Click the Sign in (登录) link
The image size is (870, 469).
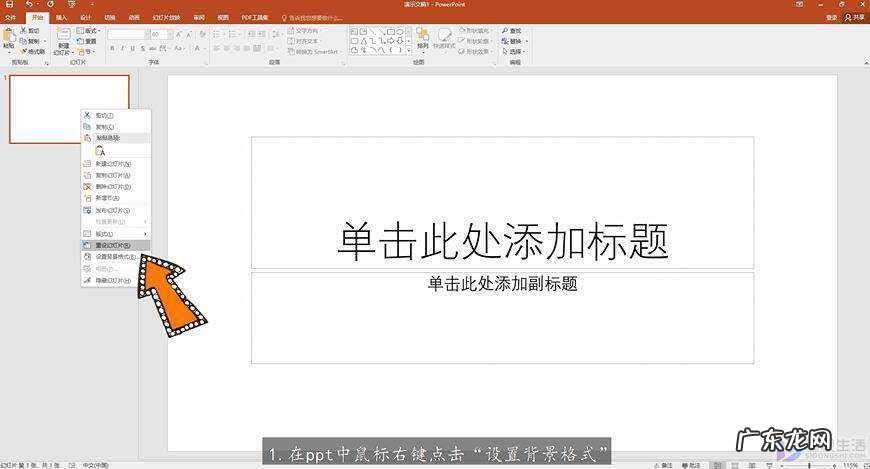831,18
